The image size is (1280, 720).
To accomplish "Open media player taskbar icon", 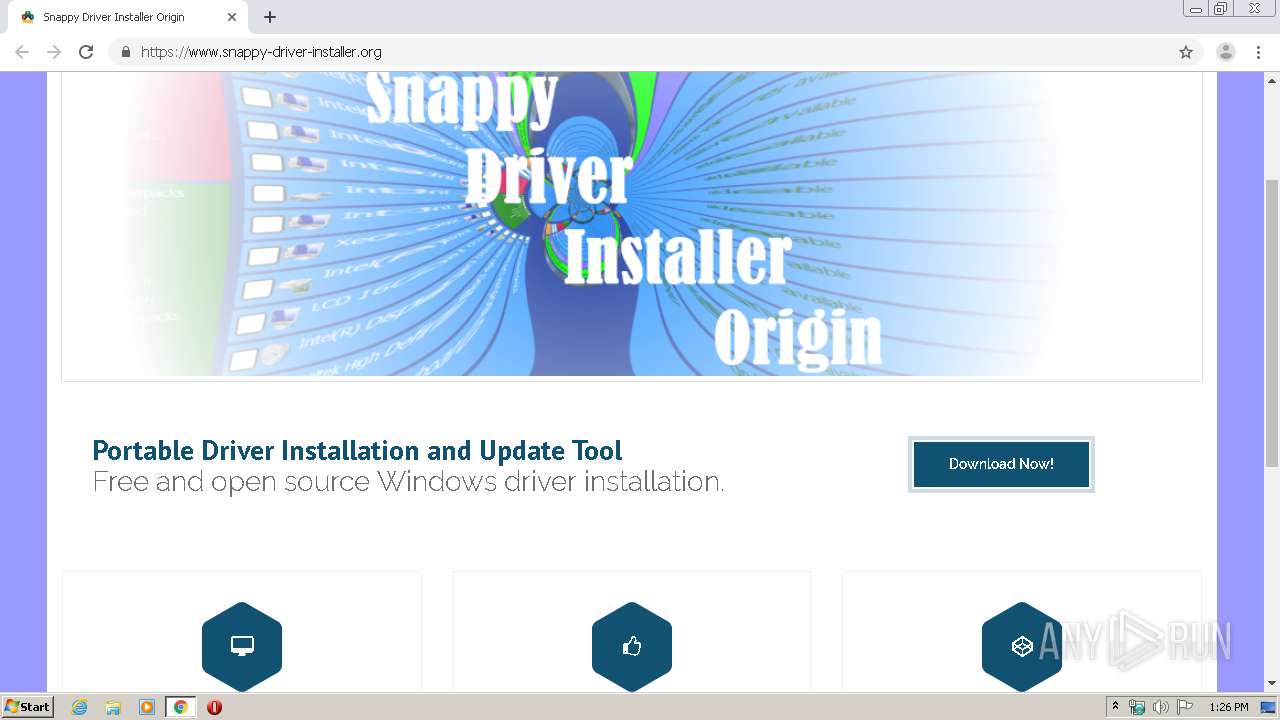I will click(147, 707).
